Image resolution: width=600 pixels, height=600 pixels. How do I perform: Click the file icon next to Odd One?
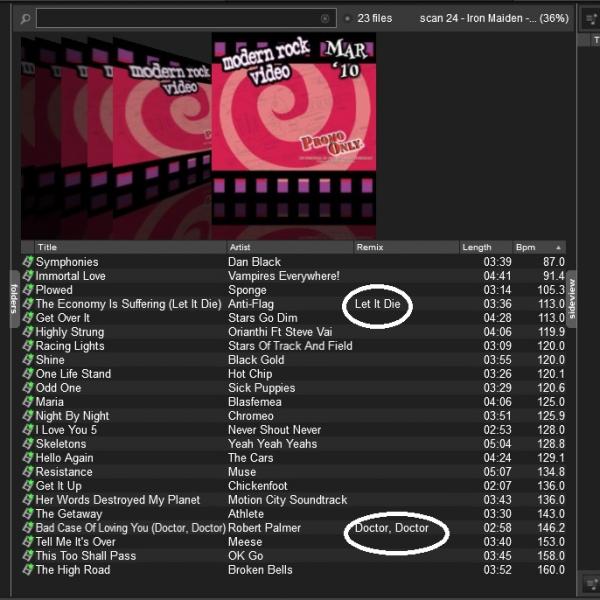[x=28, y=388]
